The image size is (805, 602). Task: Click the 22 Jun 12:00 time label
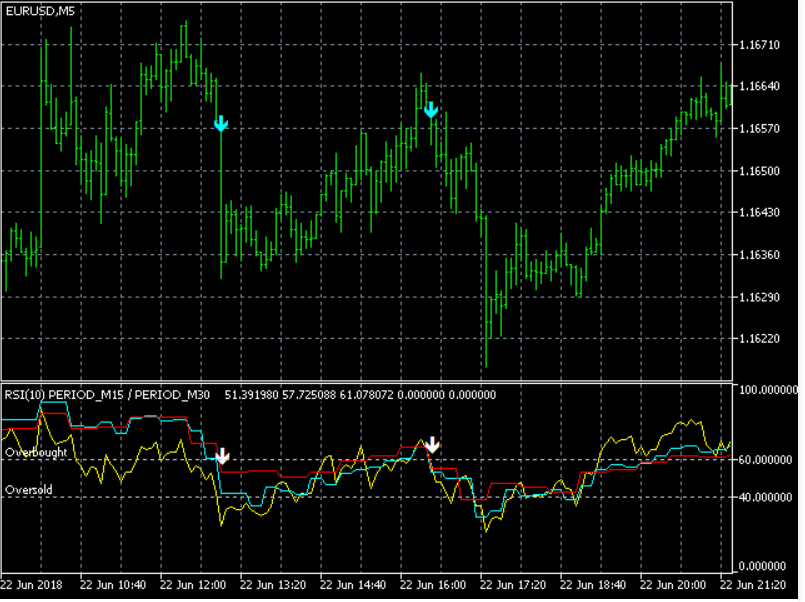click(193, 586)
